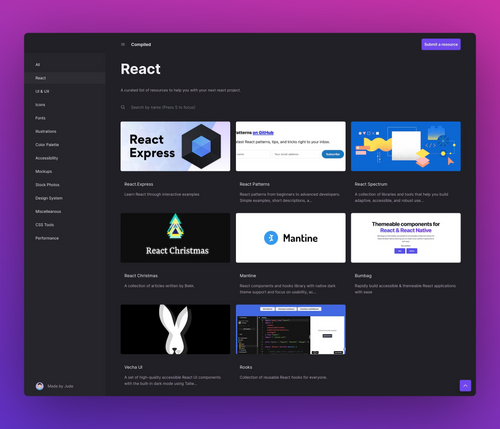Open the Compiled home logo text
500x429 pixels.
141,44
